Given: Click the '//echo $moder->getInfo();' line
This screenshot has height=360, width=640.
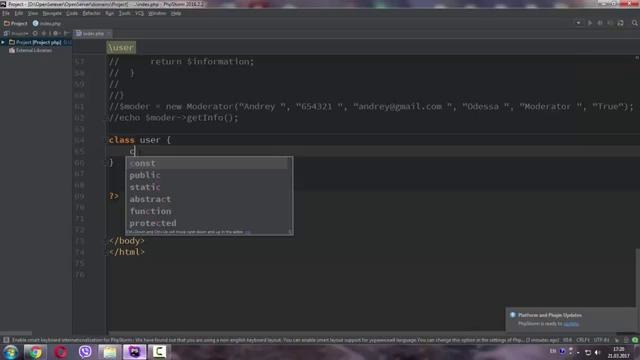Looking at the screenshot, I should (173, 118).
